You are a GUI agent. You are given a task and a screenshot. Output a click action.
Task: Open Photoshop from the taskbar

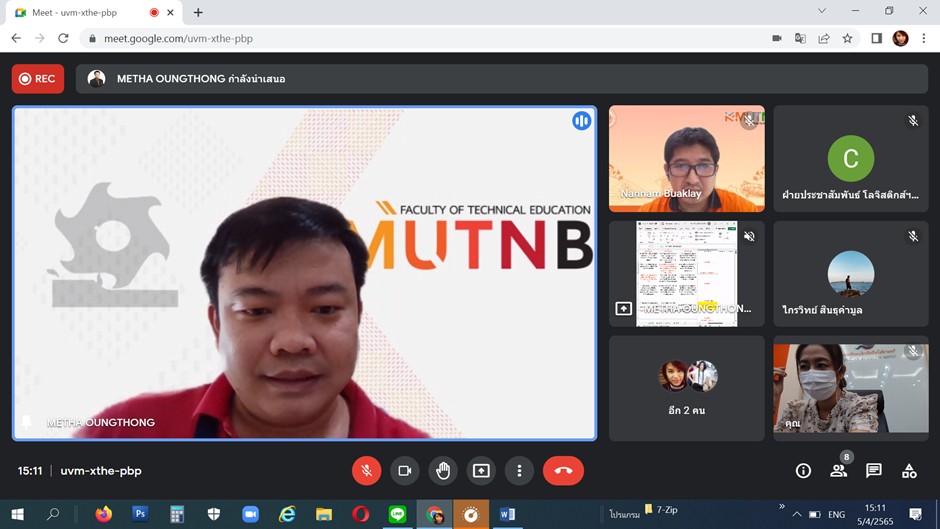(x=140, y=514)
